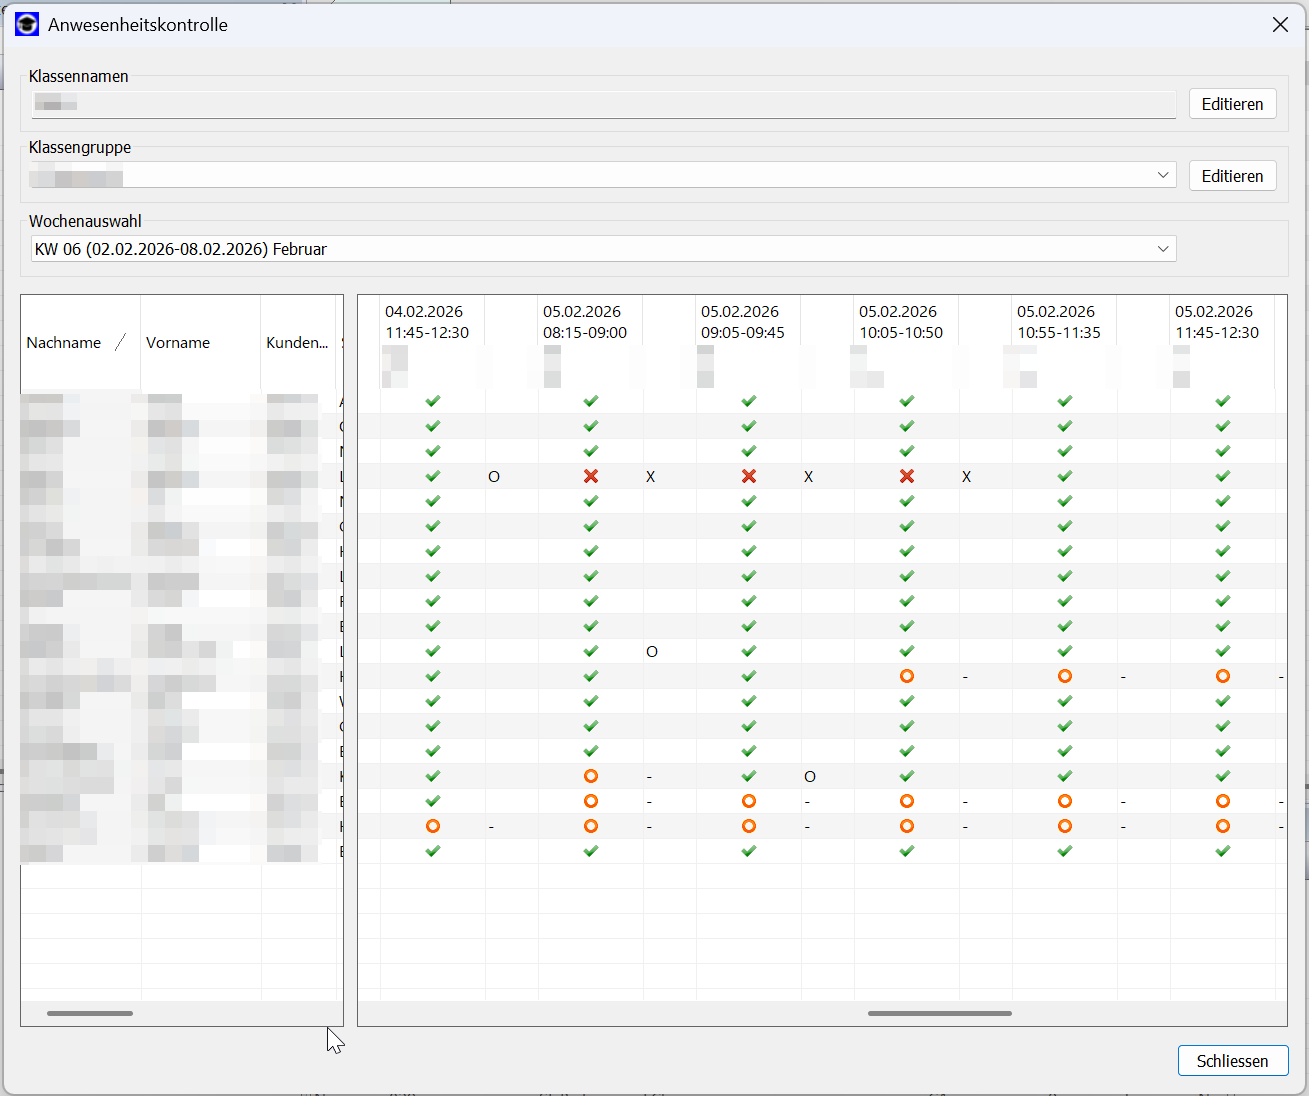Image resolution: width=1309 pixels, height=1096 pixels.
Task: Click first green check under 04.02.2026 11:45-12:30
Action: point(433,401)
